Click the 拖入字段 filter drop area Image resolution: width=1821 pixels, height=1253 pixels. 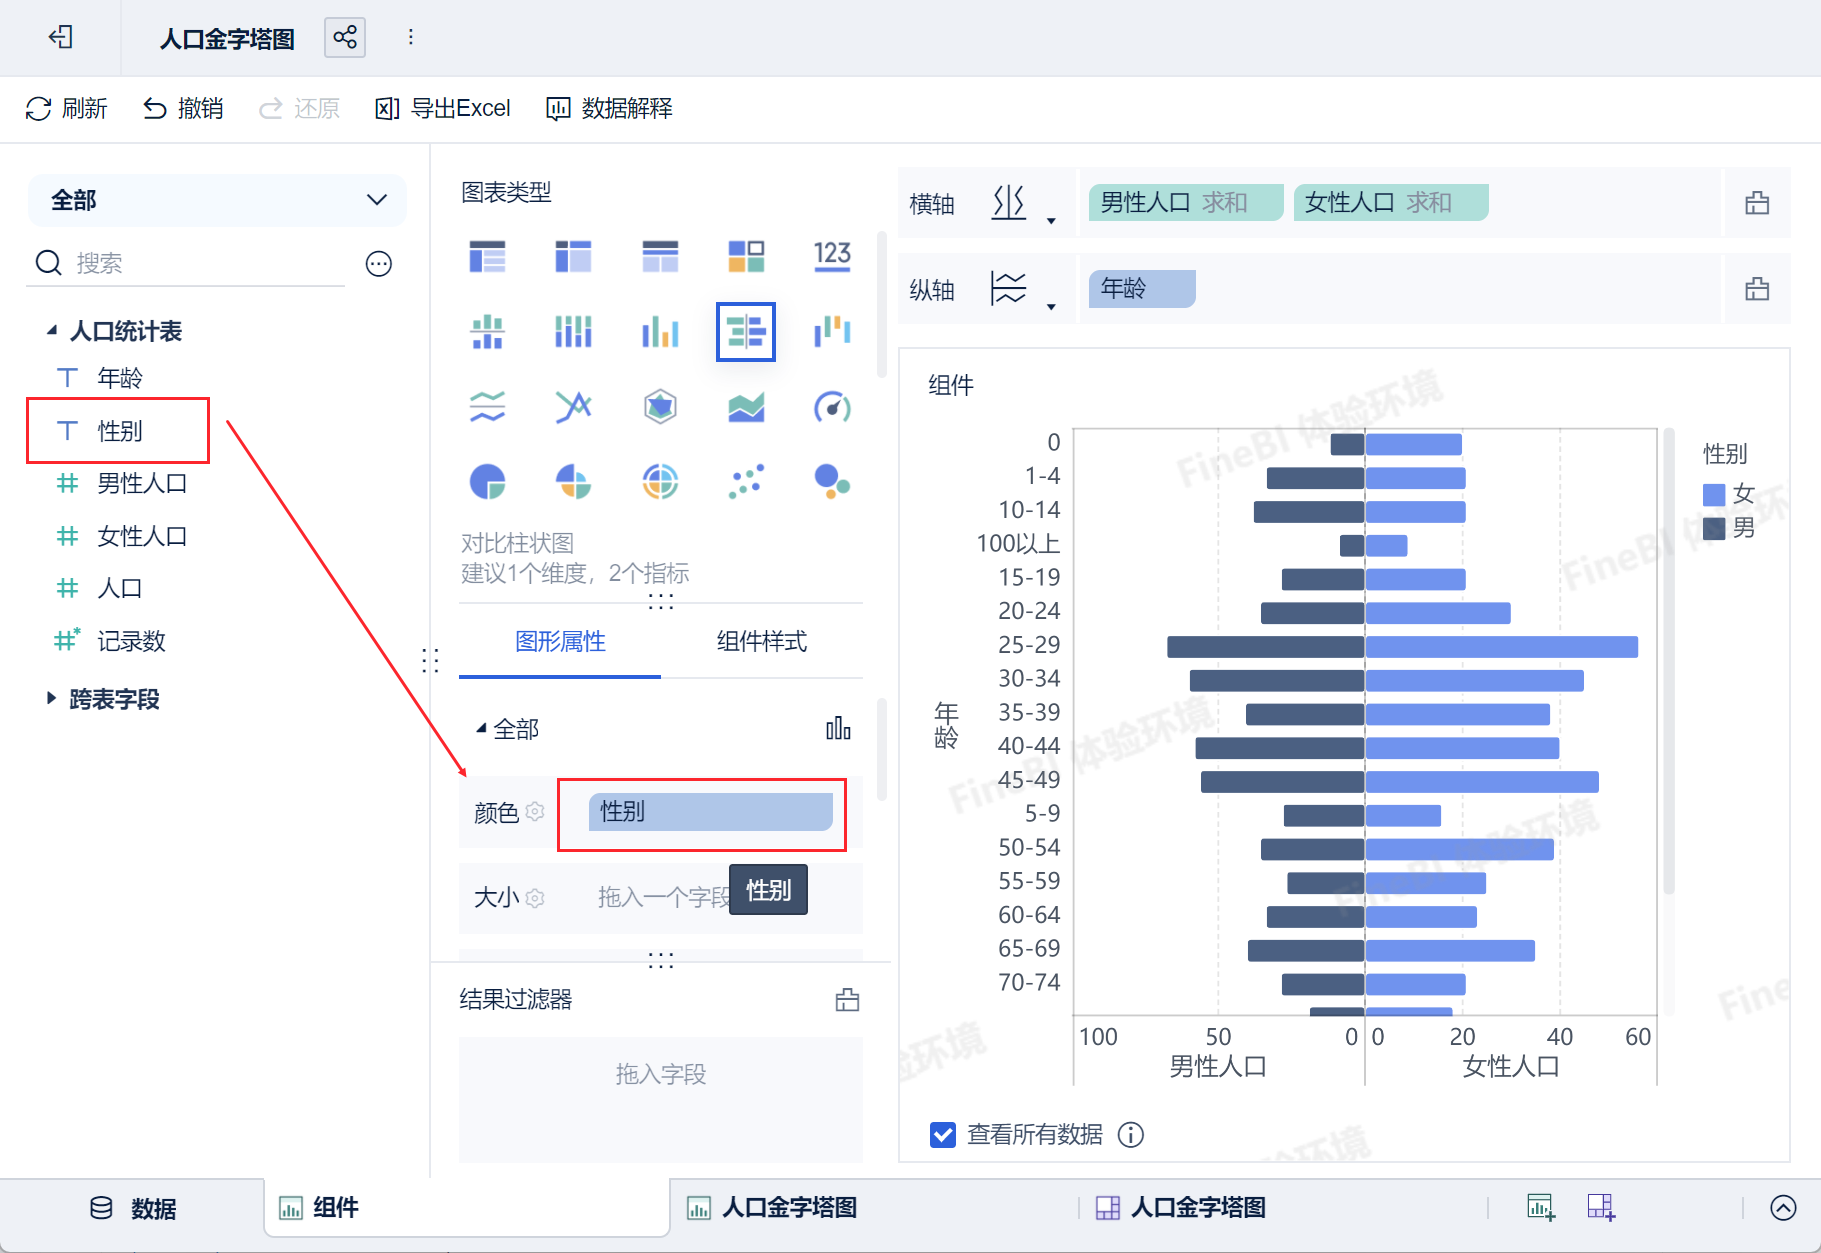(x=661, y=1099)
